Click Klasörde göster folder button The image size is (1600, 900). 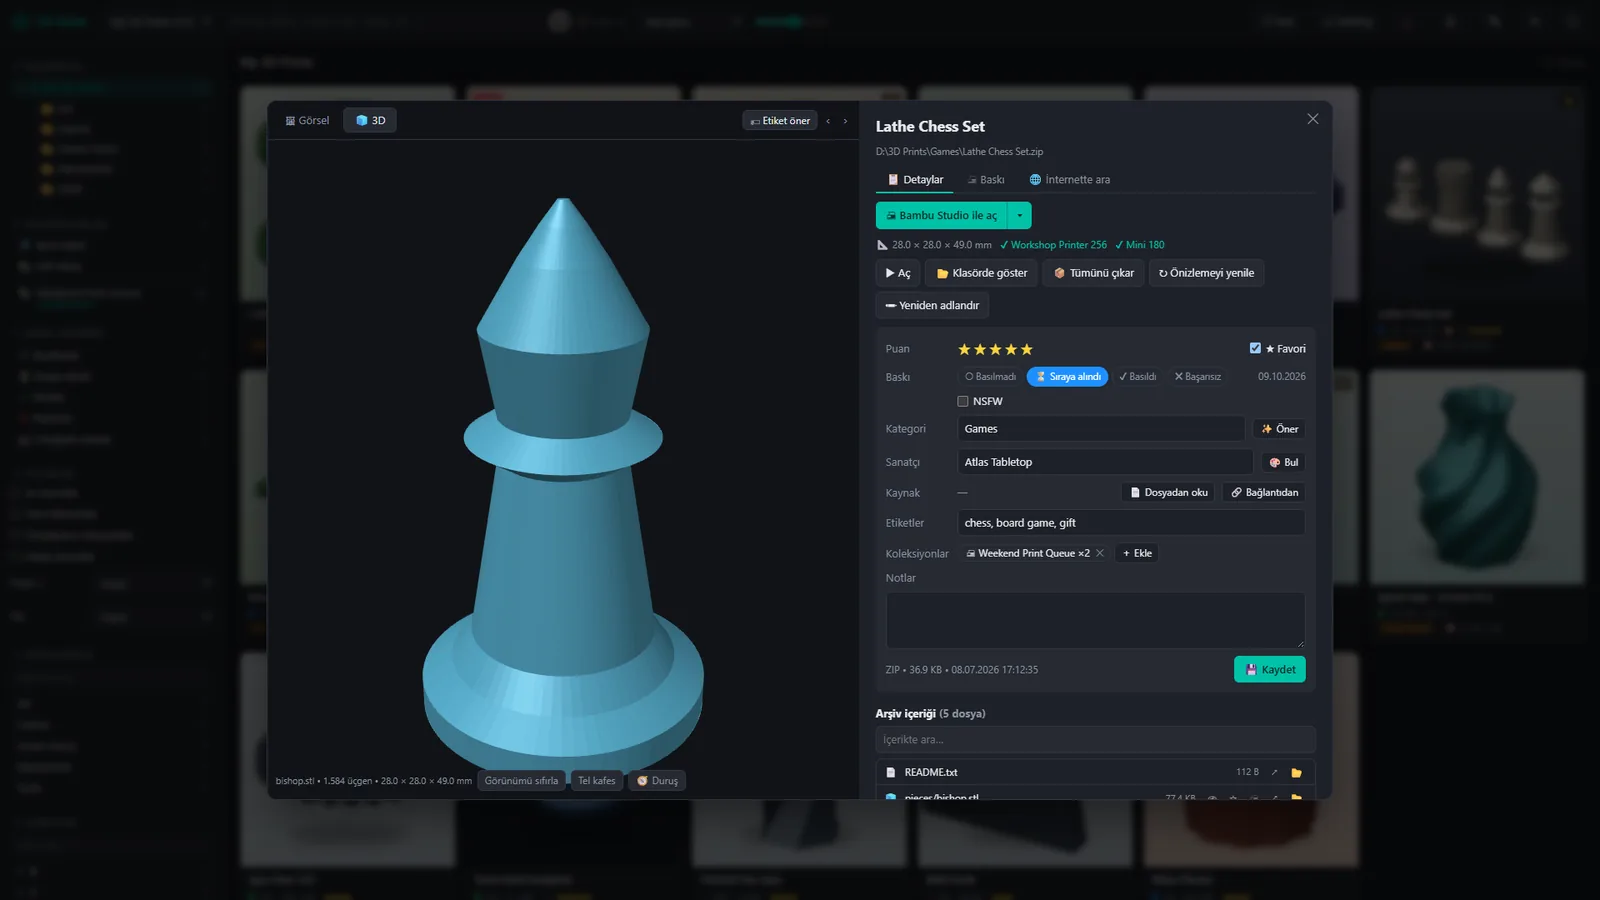point(981,273)
